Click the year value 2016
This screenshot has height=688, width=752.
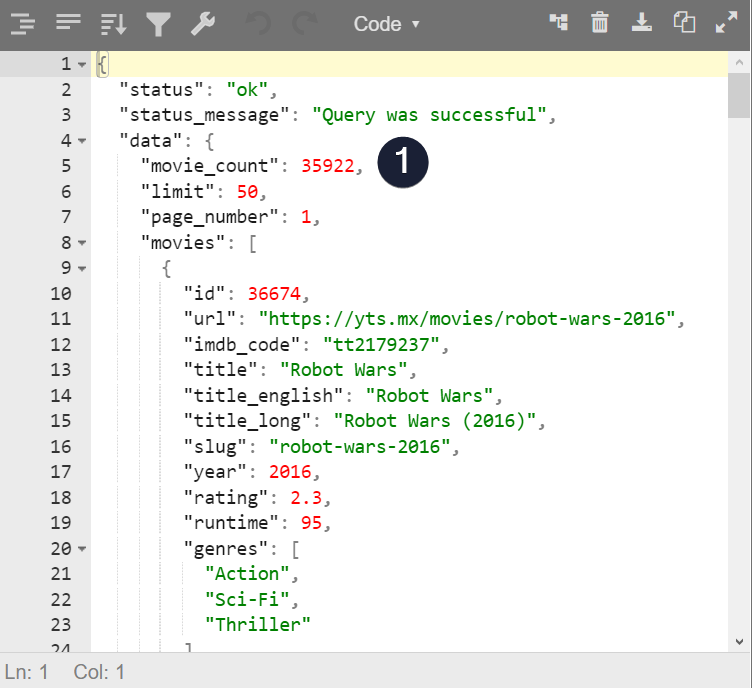290,472
